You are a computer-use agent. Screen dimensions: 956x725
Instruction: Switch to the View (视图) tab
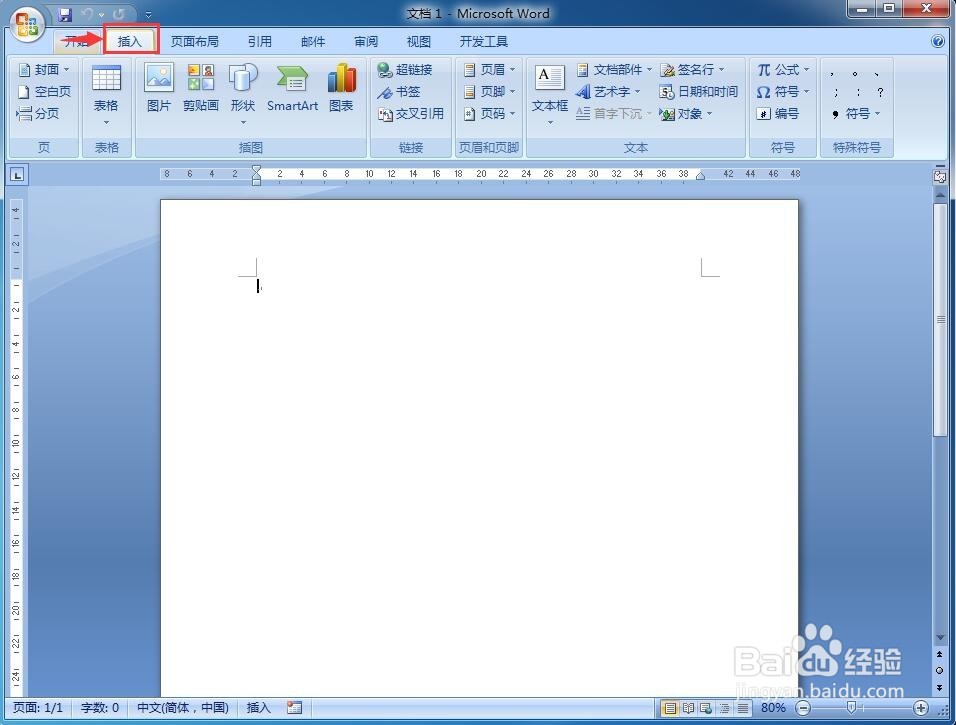(419, 41)
